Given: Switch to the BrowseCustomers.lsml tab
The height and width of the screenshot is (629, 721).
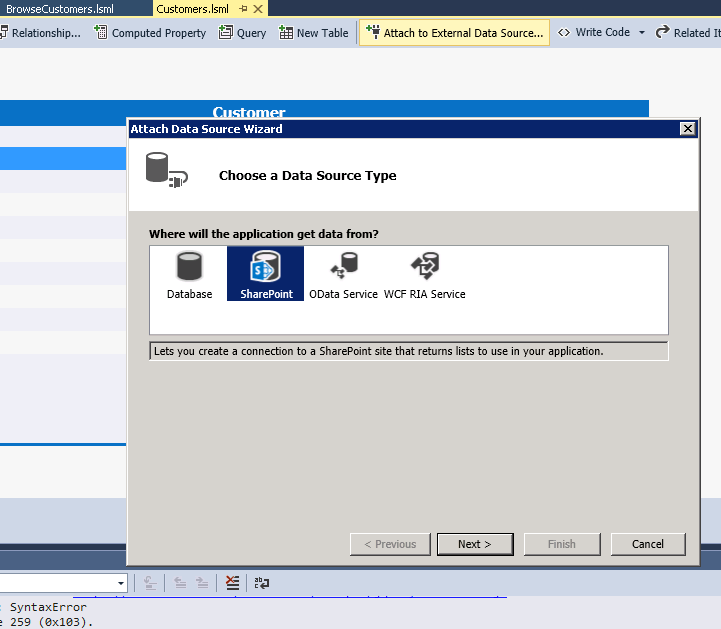Looking at the screenshot, I should tap(60, 9).
